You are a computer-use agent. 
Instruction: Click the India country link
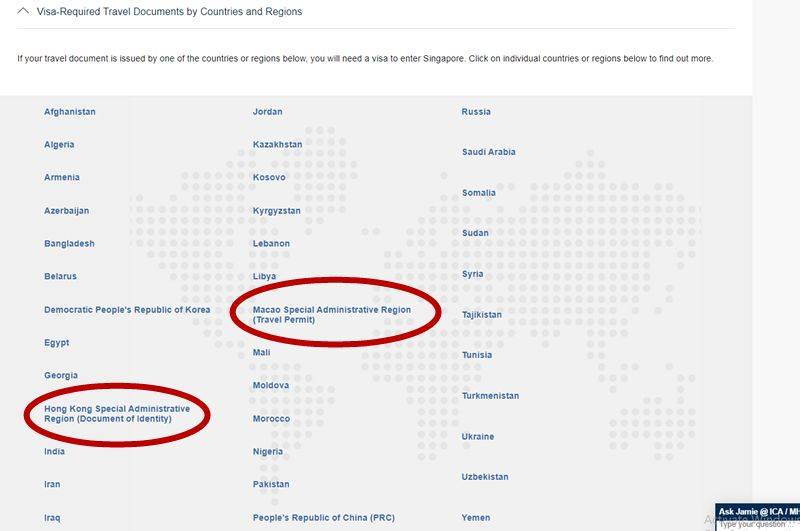54,452
